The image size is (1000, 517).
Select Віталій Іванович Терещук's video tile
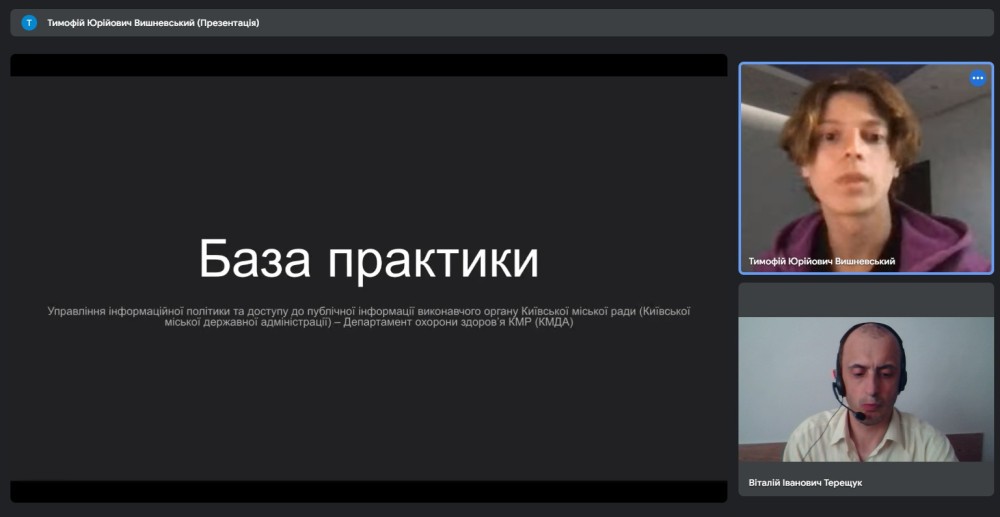(866, 390)
